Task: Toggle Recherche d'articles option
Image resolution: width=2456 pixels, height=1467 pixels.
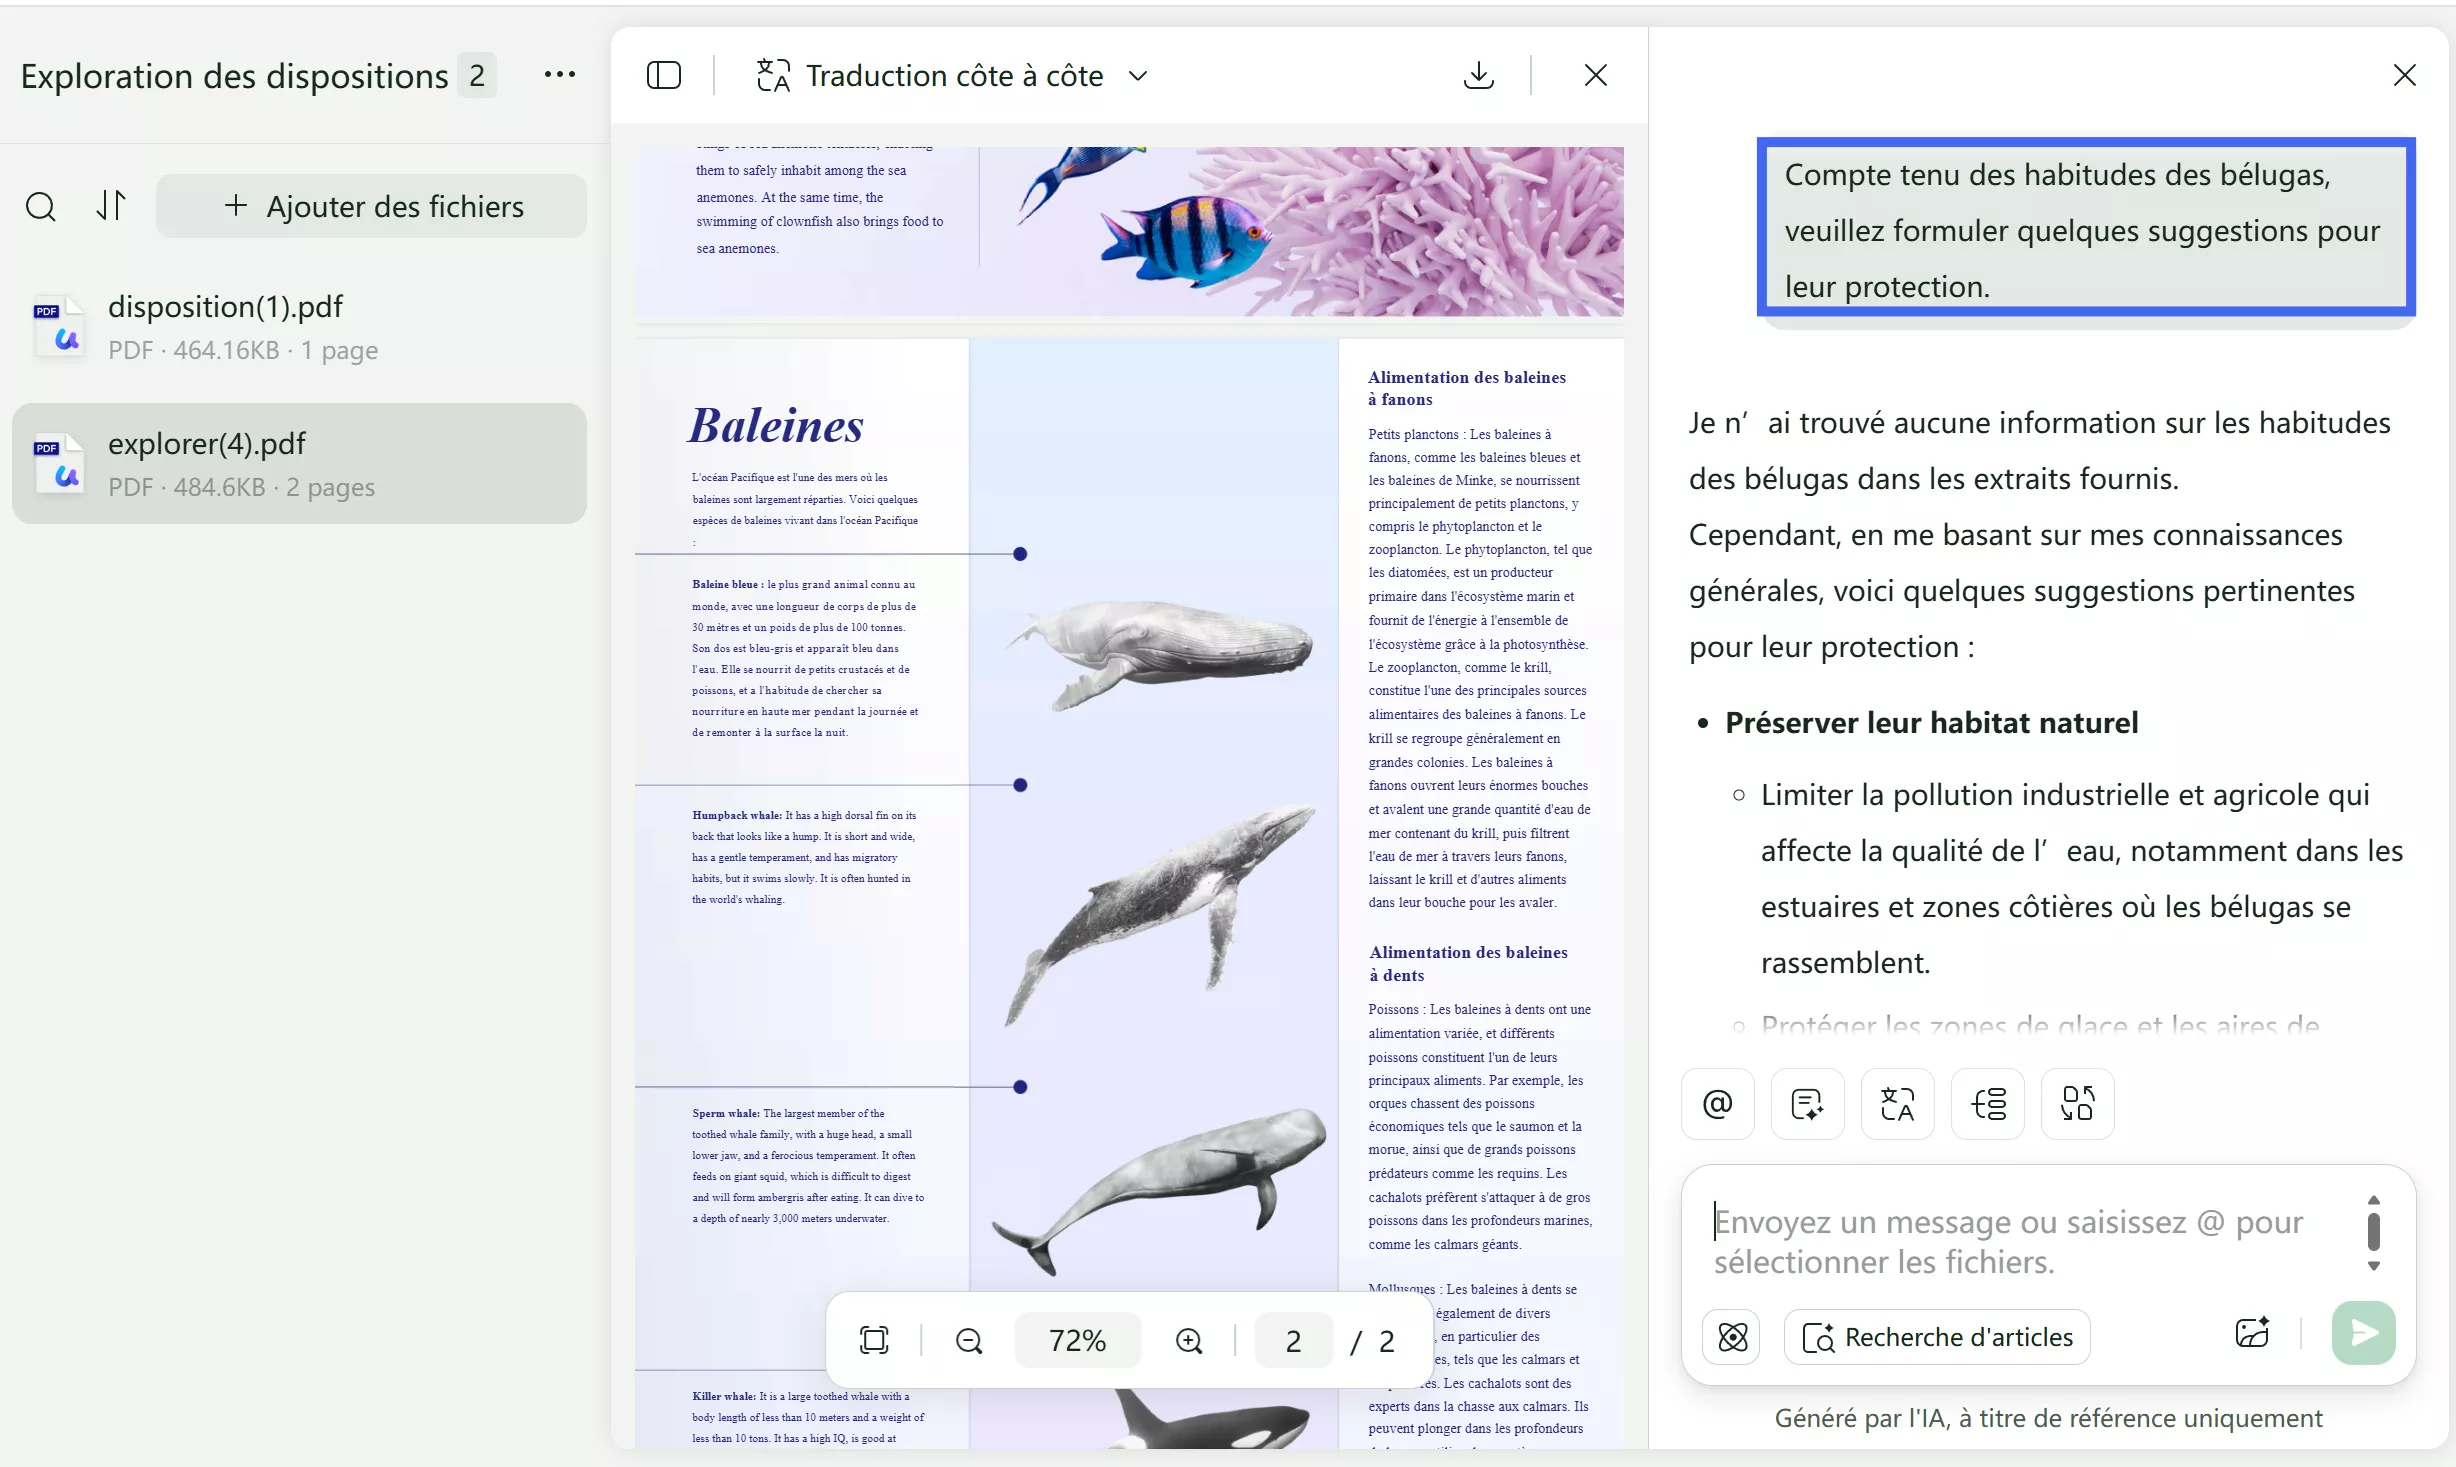Action: click(x=1937, y=1337)
